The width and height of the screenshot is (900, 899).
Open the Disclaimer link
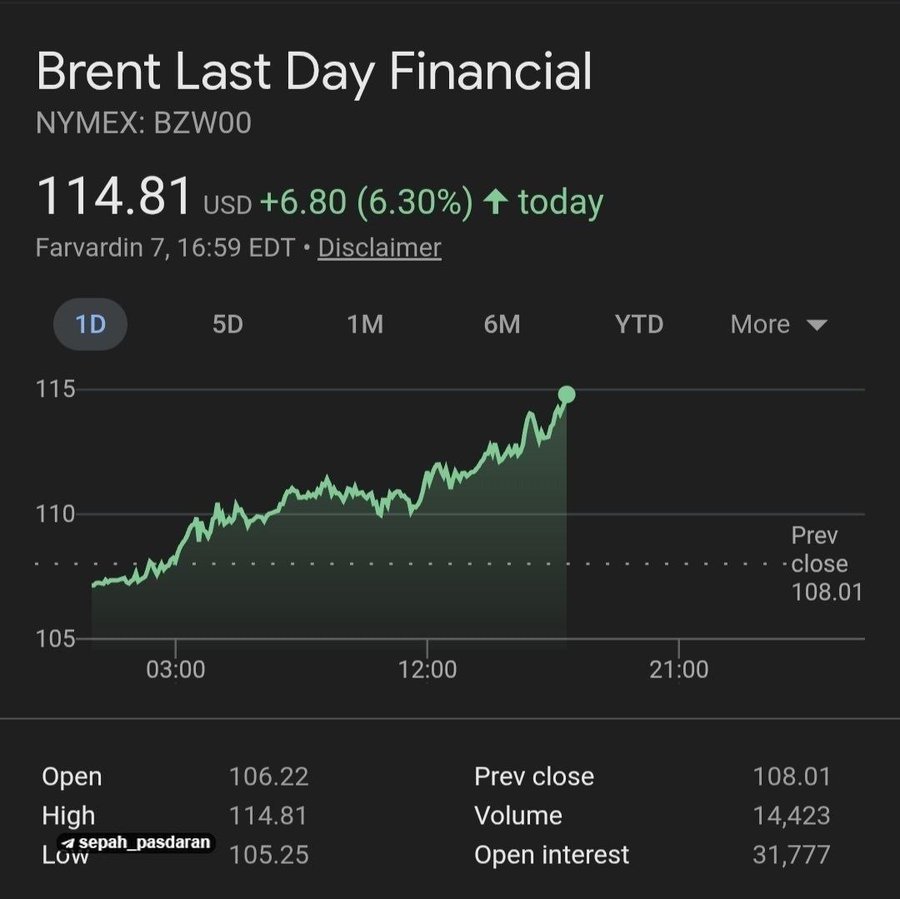coord(379,247)
